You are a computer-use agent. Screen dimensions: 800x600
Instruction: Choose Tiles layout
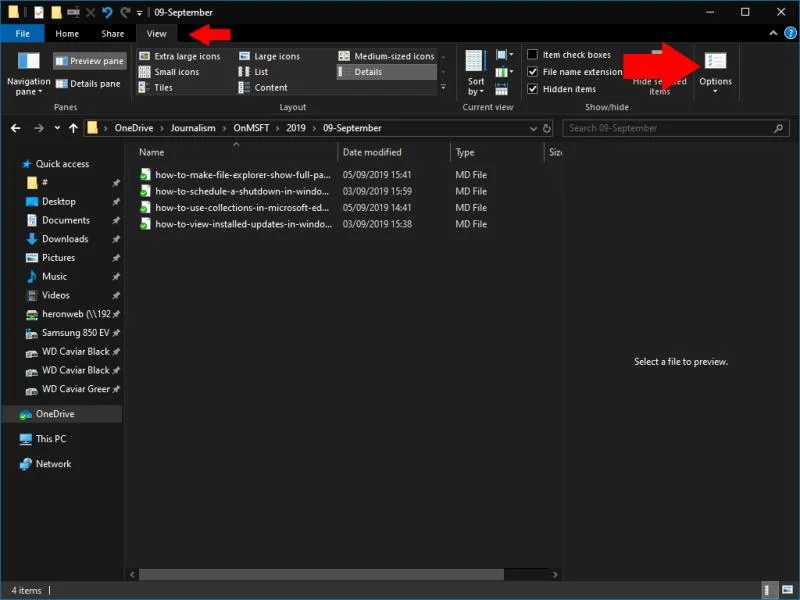(x=156, y=88)
